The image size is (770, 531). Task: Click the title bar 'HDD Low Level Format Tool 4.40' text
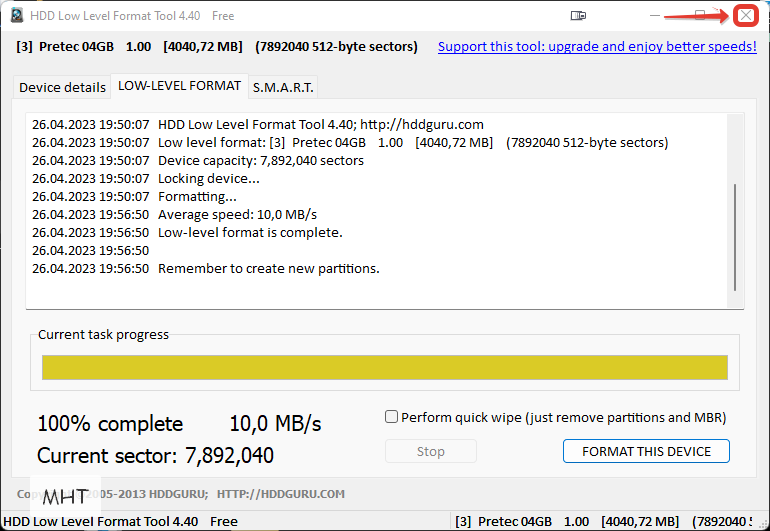click(x=115, y=16)
